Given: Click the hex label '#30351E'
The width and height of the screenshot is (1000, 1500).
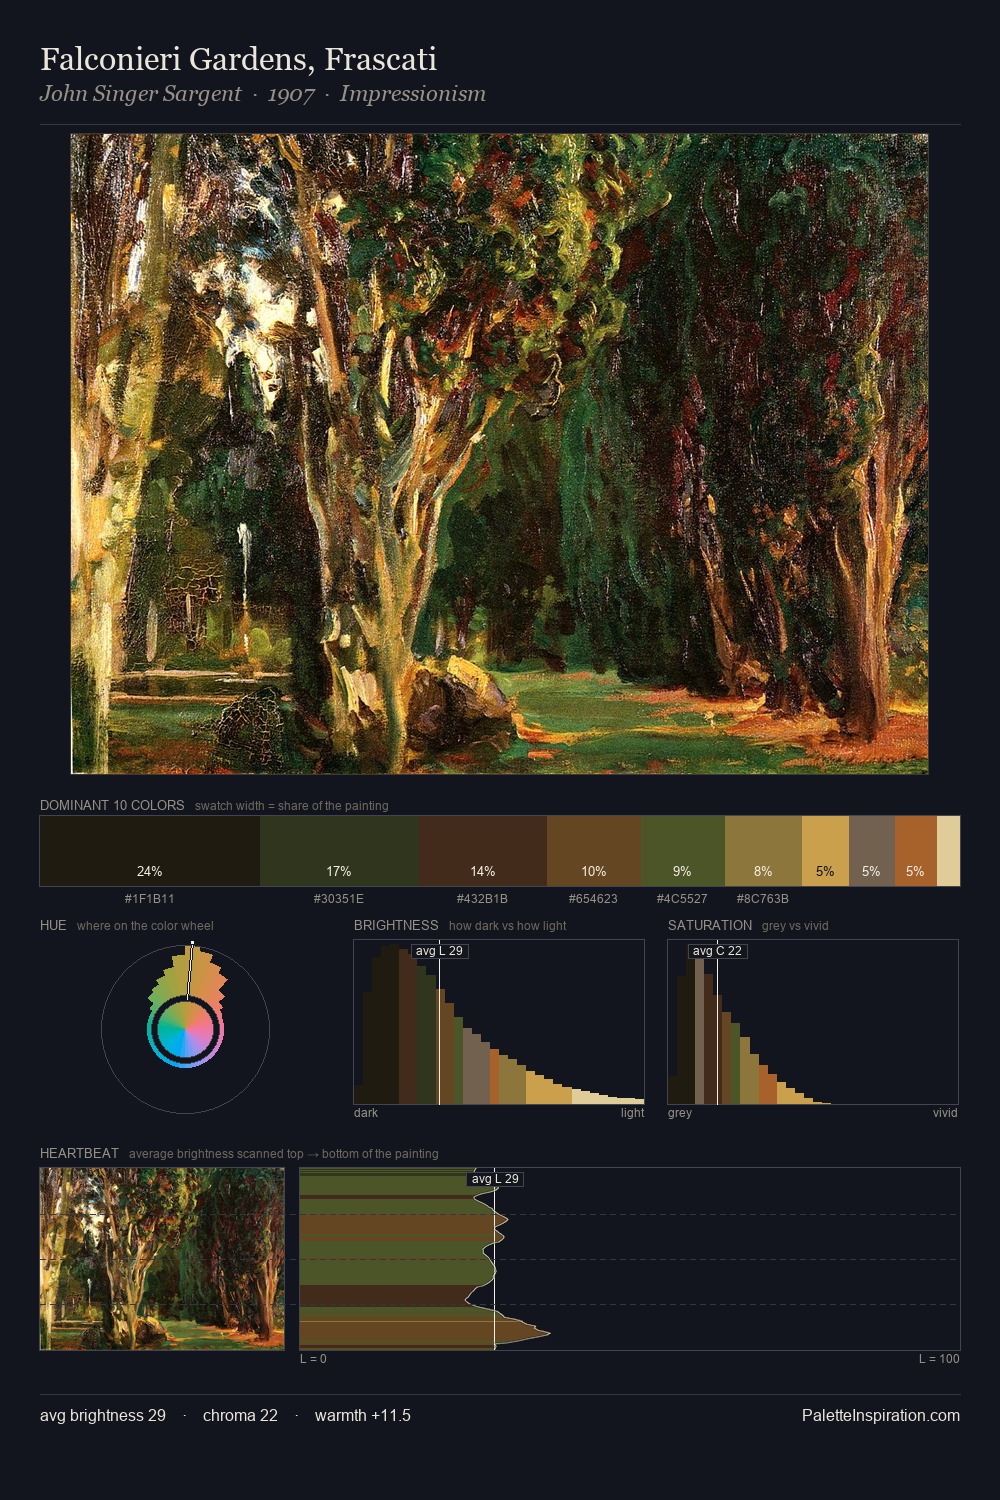Looking at the screenshot, I should coord(339,898).
